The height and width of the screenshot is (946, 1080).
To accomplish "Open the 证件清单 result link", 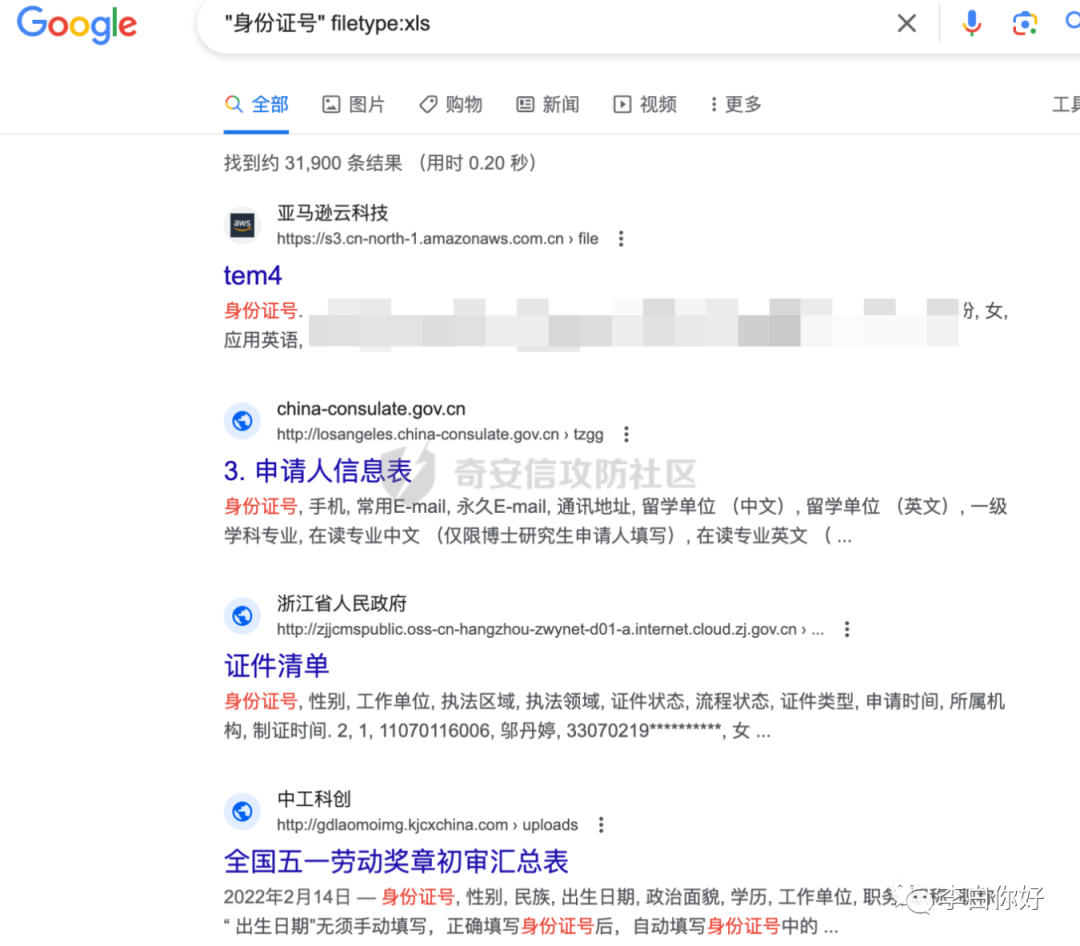I will pyautogui.click(x=276, y=666).
